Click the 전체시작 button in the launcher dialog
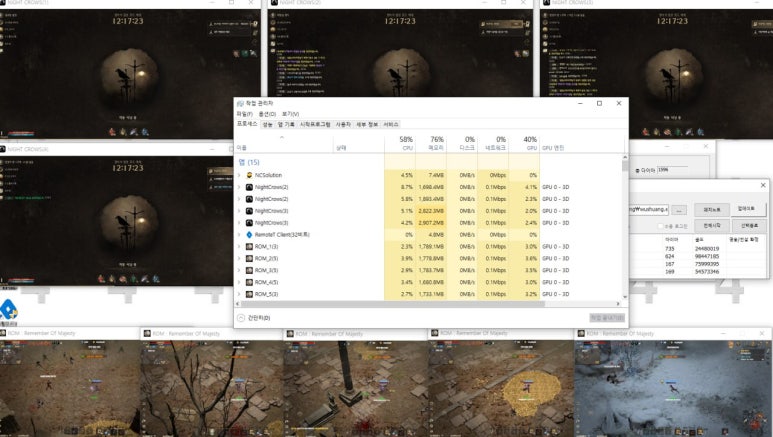 [711, 225]
